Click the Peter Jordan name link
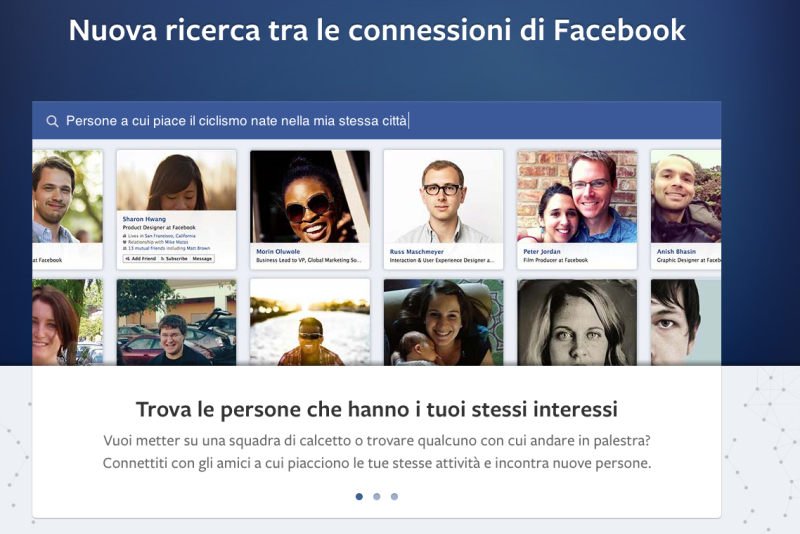This screenshot has height=534, width=800. [x=543, y=251]
